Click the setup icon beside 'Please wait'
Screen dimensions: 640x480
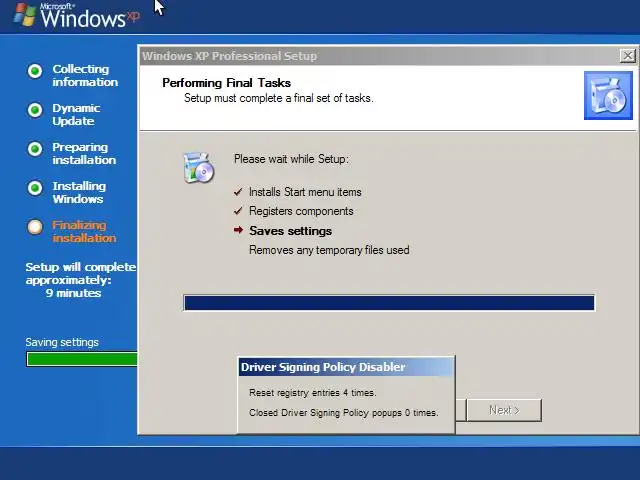coord(198,167)
